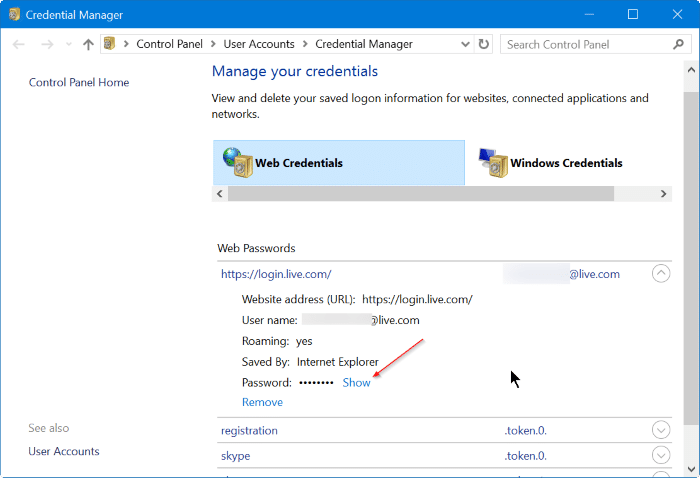Minimize the Credential Manager window

tap(589, 14)
